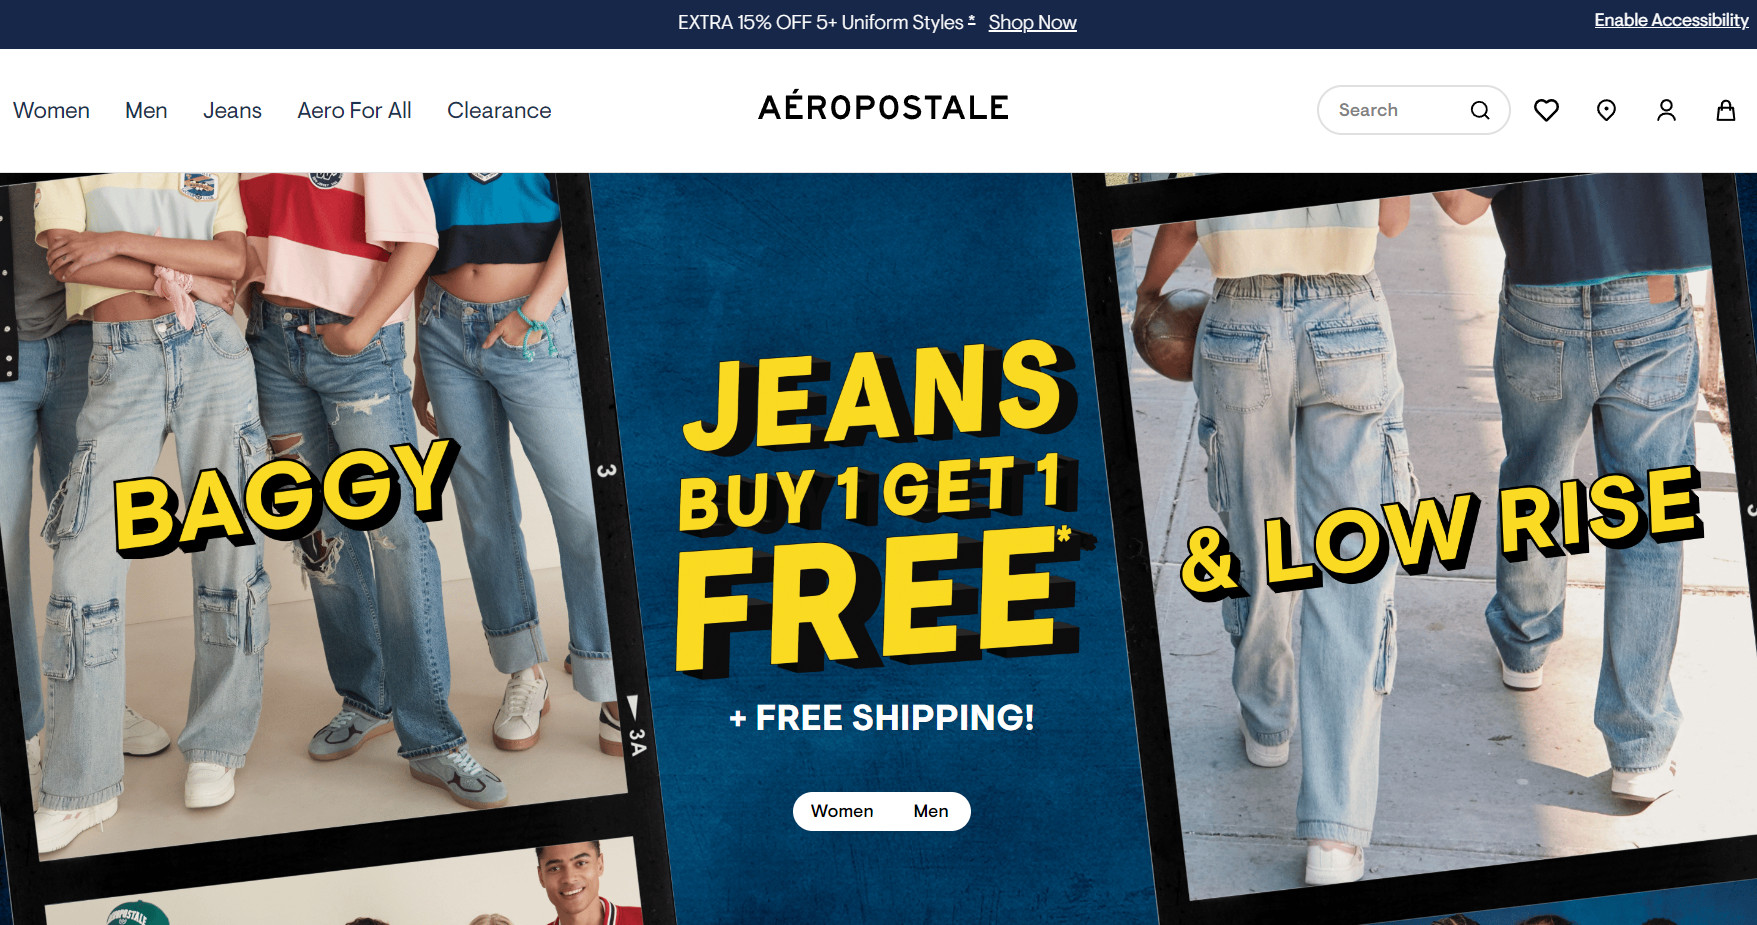The width and height of the screenshot is (1757, 925).
Task: Open the Clearance menu
Action: coord(499,110)
